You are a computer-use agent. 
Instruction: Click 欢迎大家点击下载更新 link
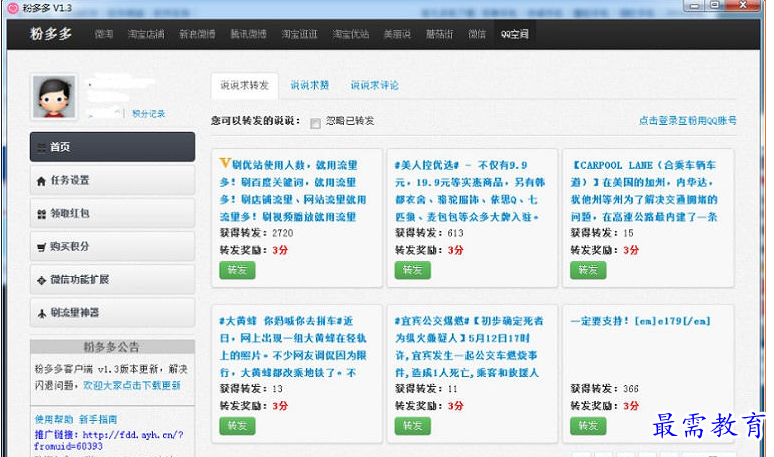(132, 385)
